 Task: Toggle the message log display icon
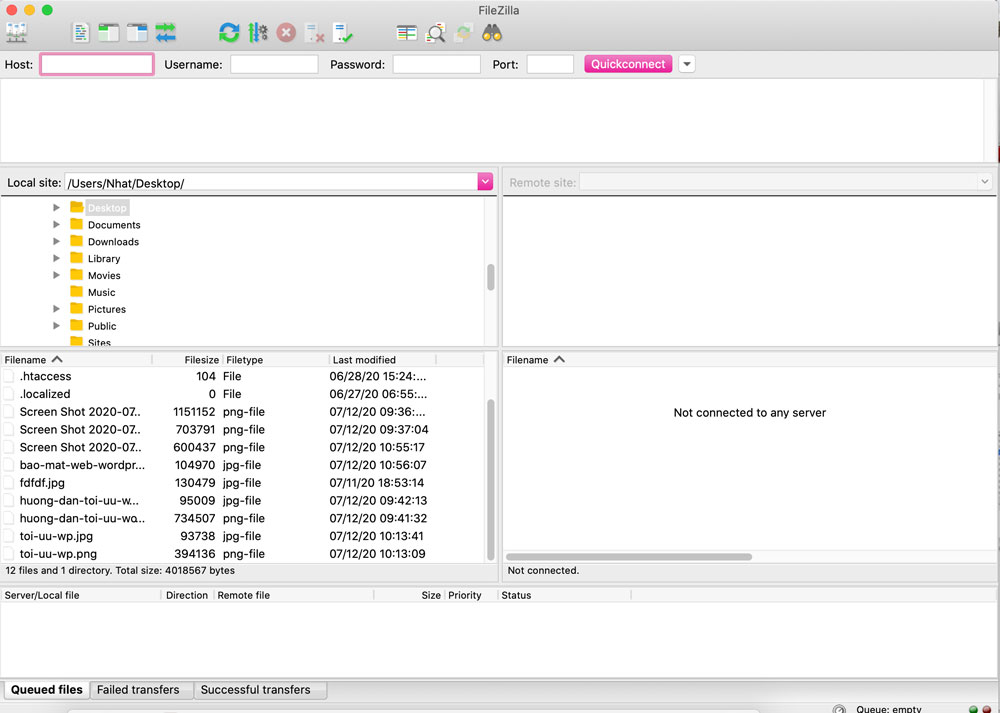80,33
